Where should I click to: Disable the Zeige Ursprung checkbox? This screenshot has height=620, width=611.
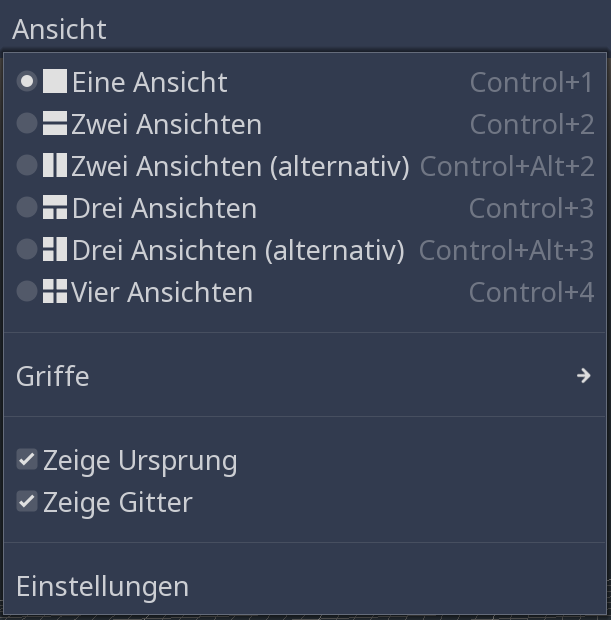[x=27, y=459]
